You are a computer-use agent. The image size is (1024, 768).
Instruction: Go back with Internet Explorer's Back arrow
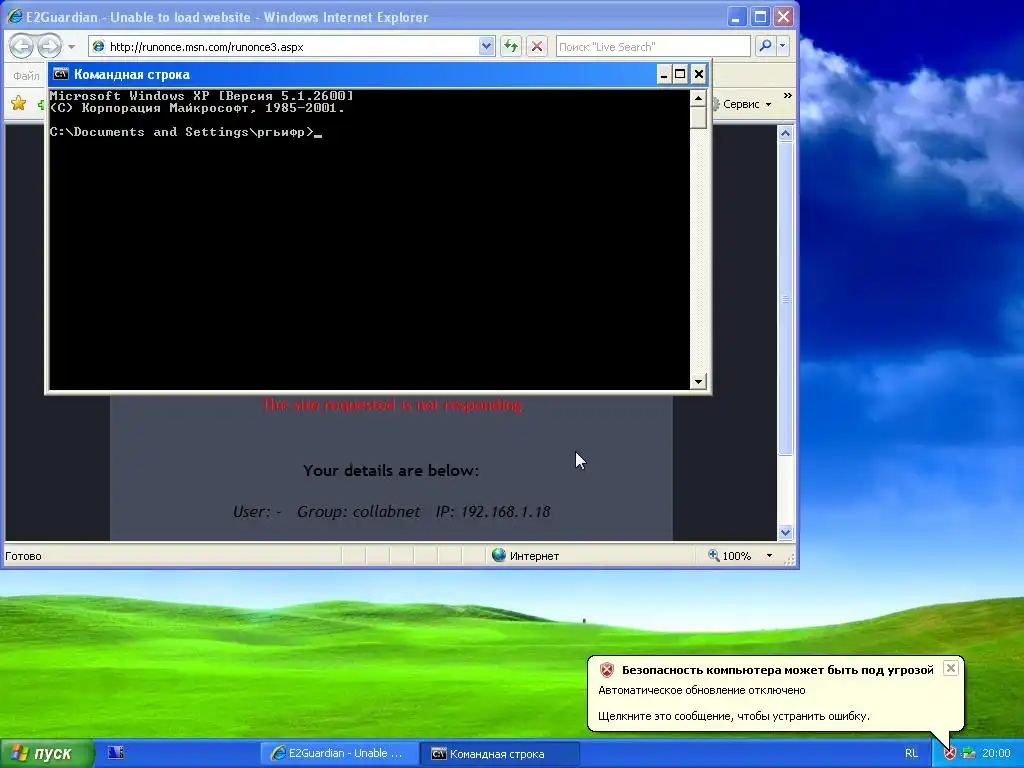coord(22,46)
